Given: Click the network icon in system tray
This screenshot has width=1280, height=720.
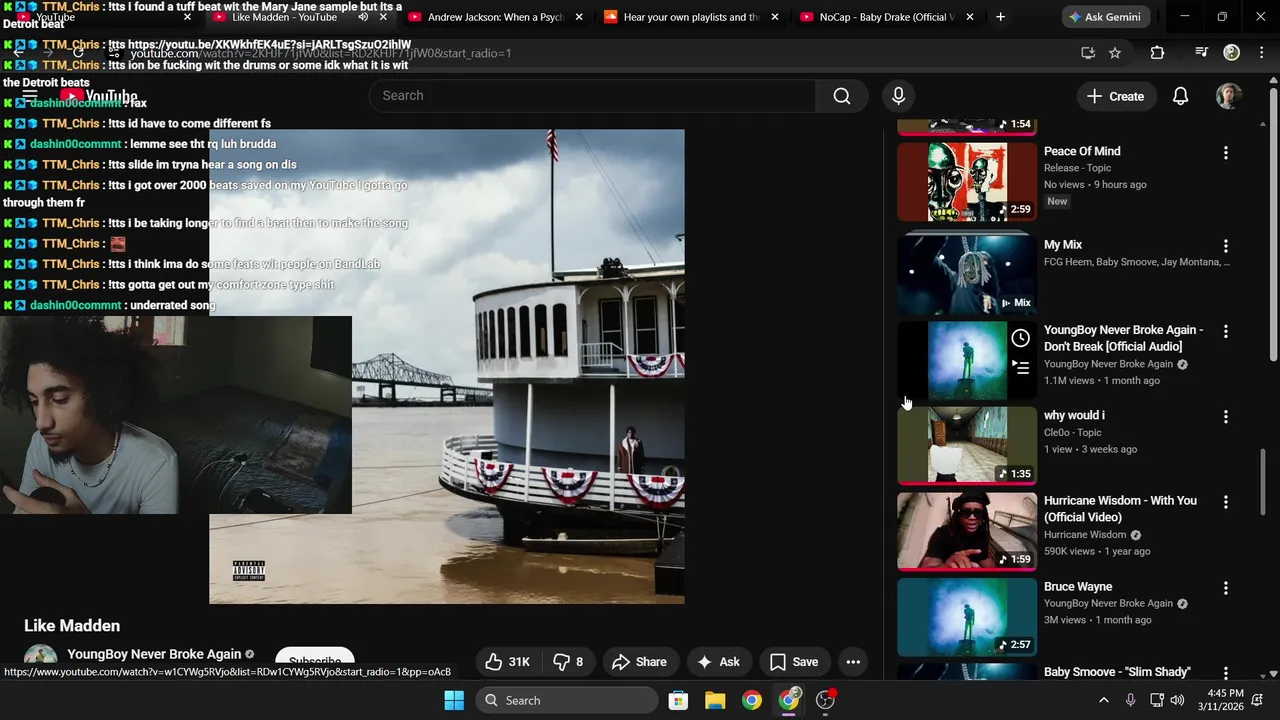Looking at the screenshot, I should [1156, 700].
